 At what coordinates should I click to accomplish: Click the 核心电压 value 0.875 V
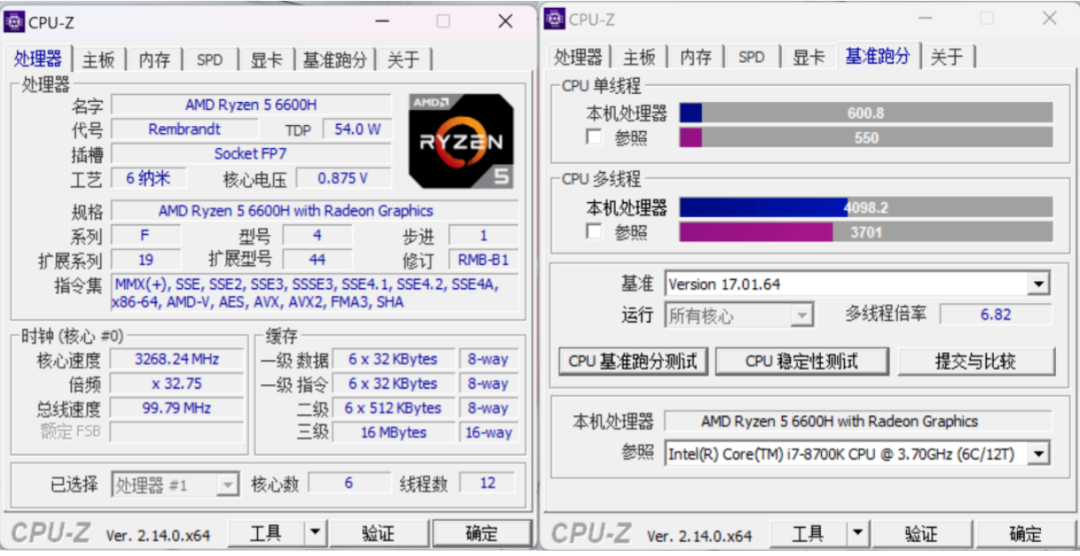click(x=343, y=178)
